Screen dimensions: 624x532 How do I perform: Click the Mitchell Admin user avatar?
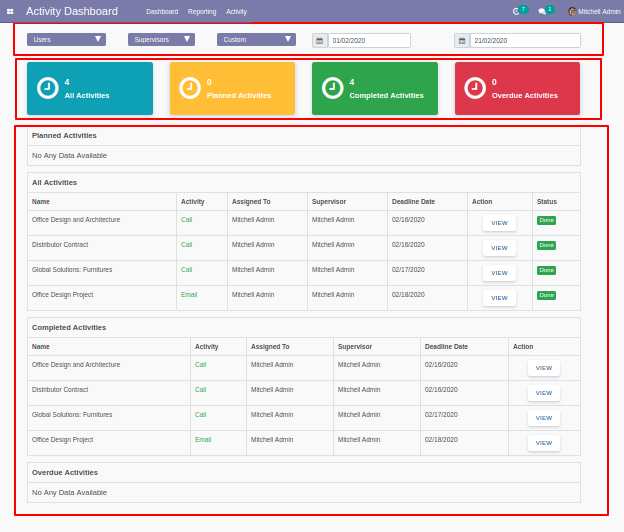[x=572, y=12]
